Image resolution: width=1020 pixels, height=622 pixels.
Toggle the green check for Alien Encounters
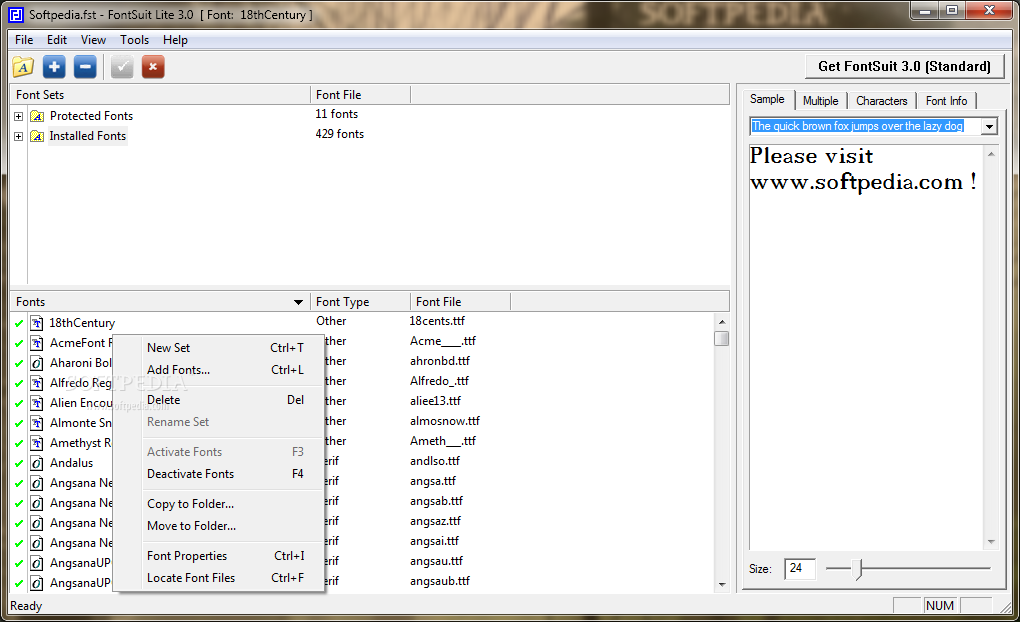(19, 403)
